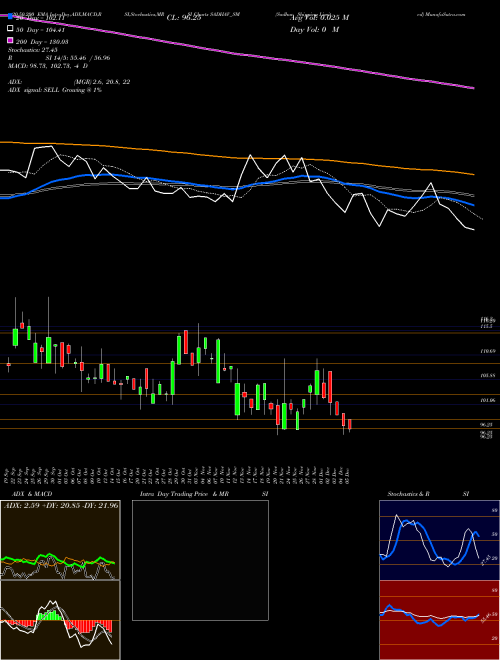Click the ADX +DY -DY values header

[61, 505]
